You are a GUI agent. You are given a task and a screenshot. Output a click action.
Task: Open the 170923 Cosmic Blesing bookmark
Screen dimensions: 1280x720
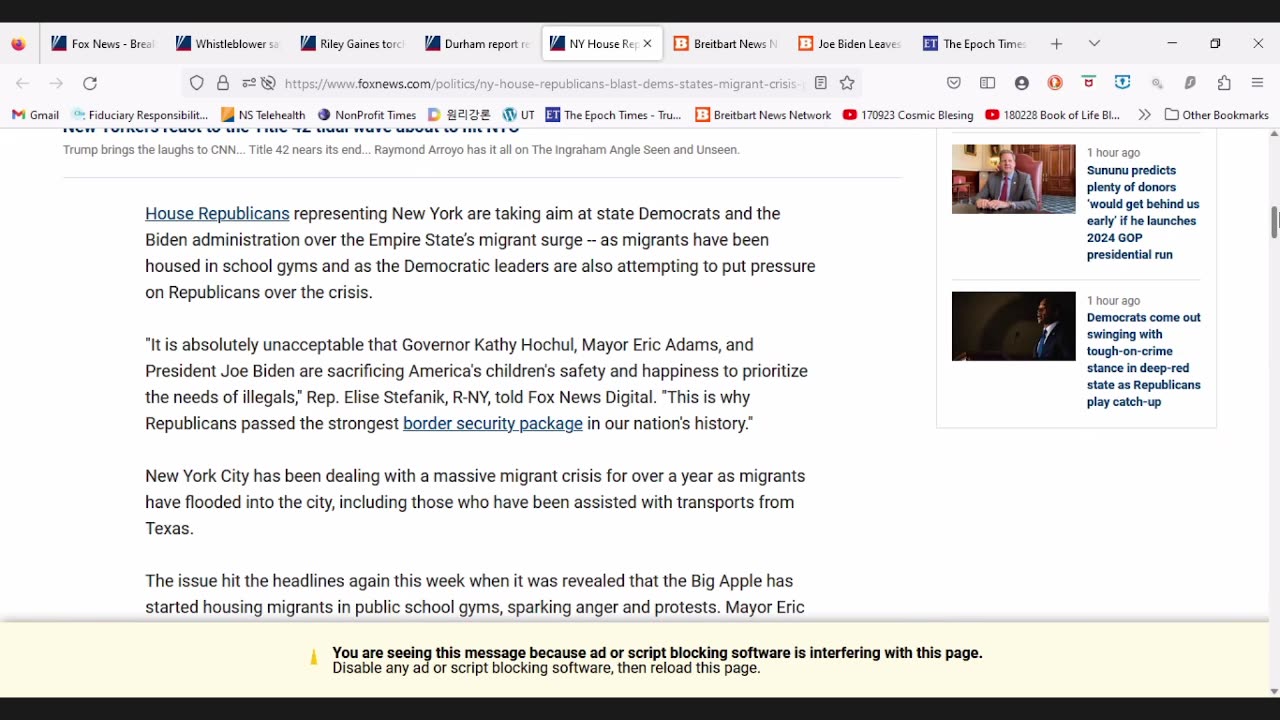908,115
